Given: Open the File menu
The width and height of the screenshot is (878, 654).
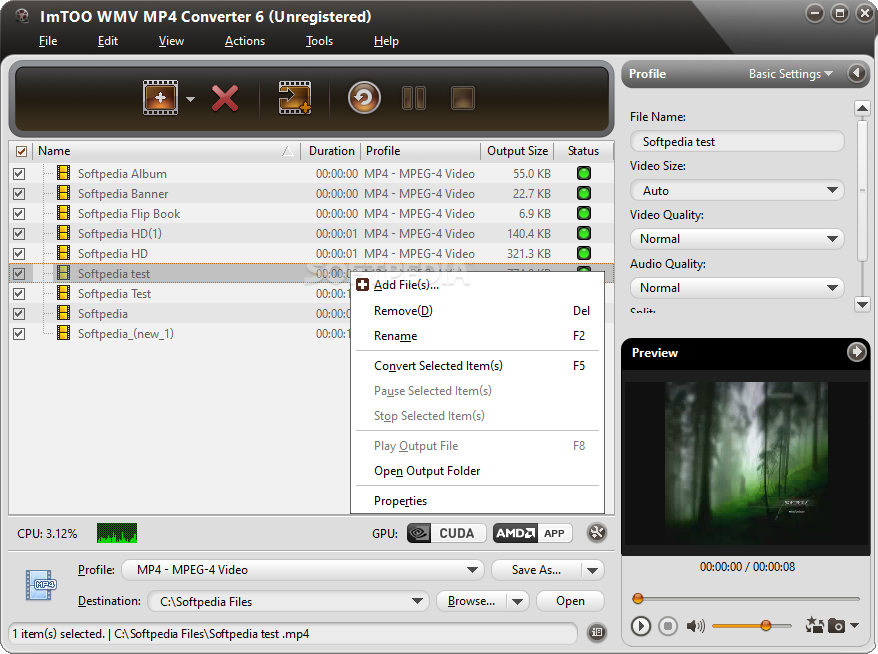Looking at the screenshot, I should [x=48, y=41].
